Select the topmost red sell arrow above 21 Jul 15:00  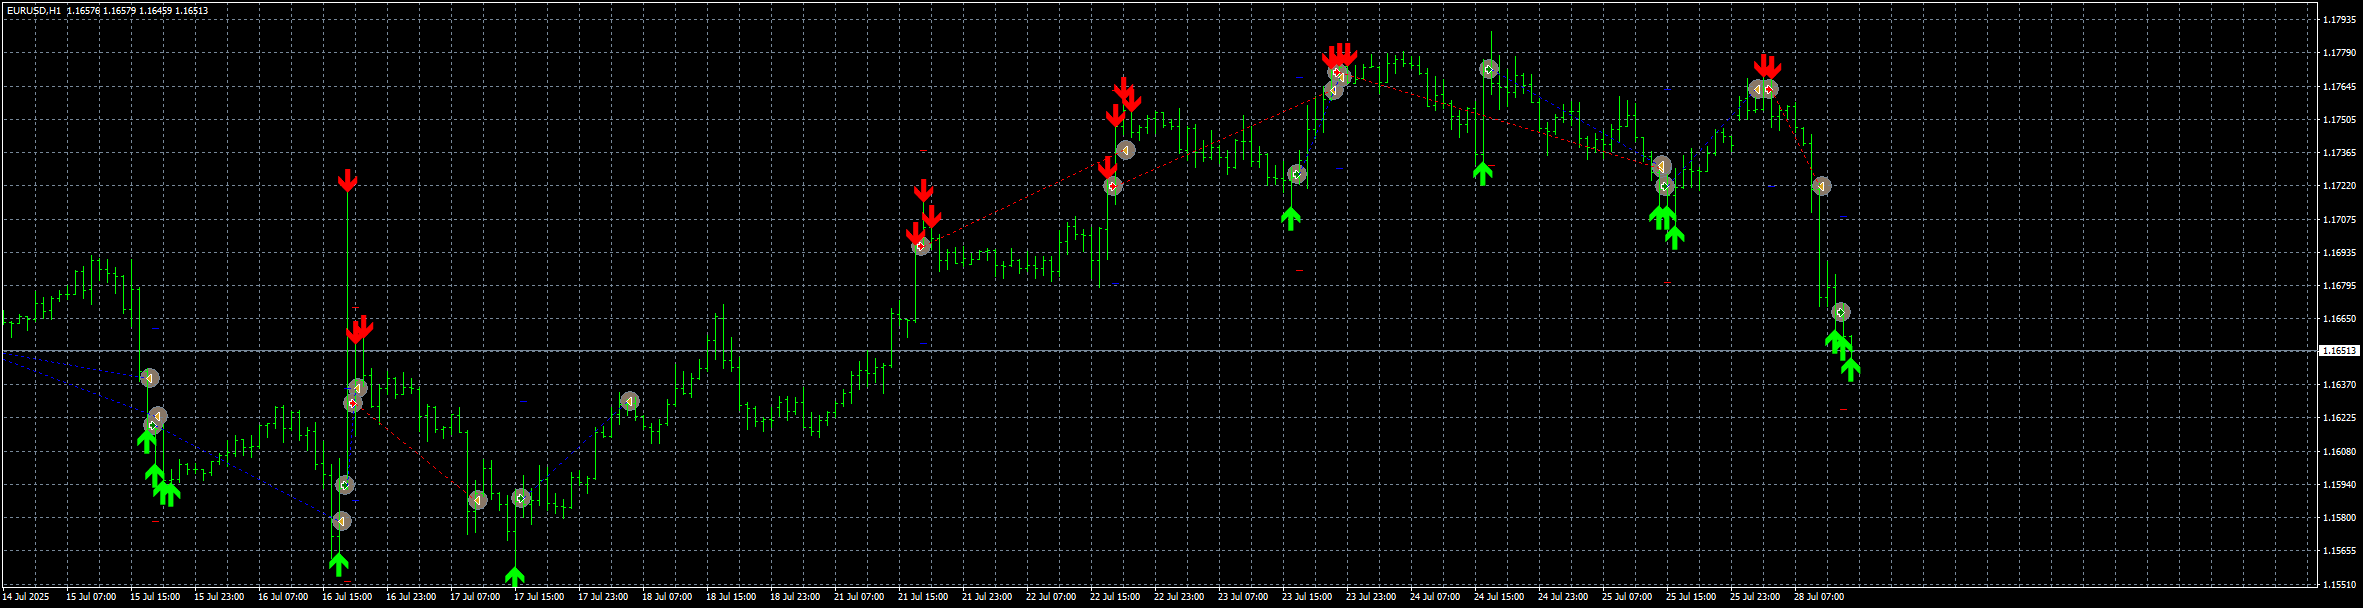(923, 190)
